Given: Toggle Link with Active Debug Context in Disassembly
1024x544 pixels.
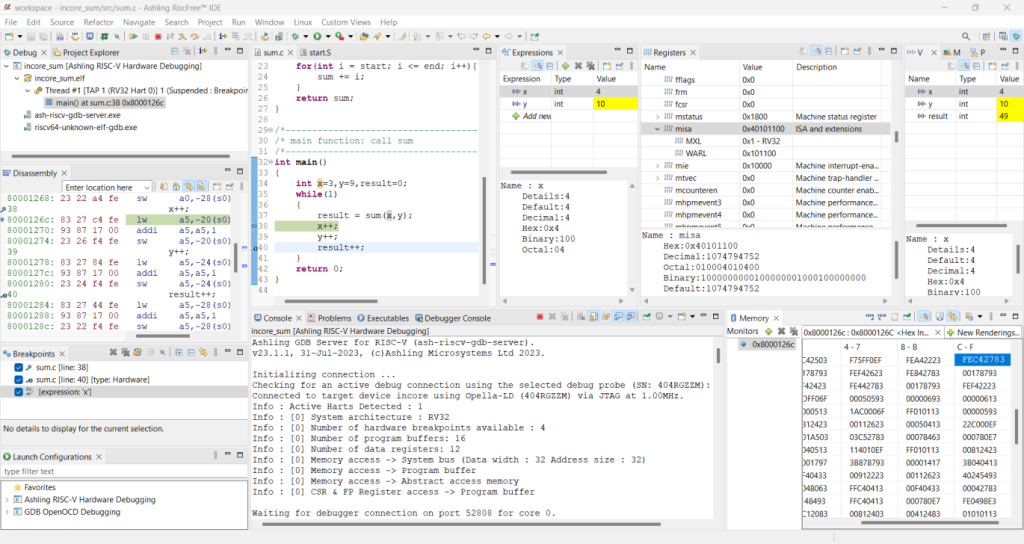Looking at the screenshot, I should pyautogui.click(x=188, y=187).
